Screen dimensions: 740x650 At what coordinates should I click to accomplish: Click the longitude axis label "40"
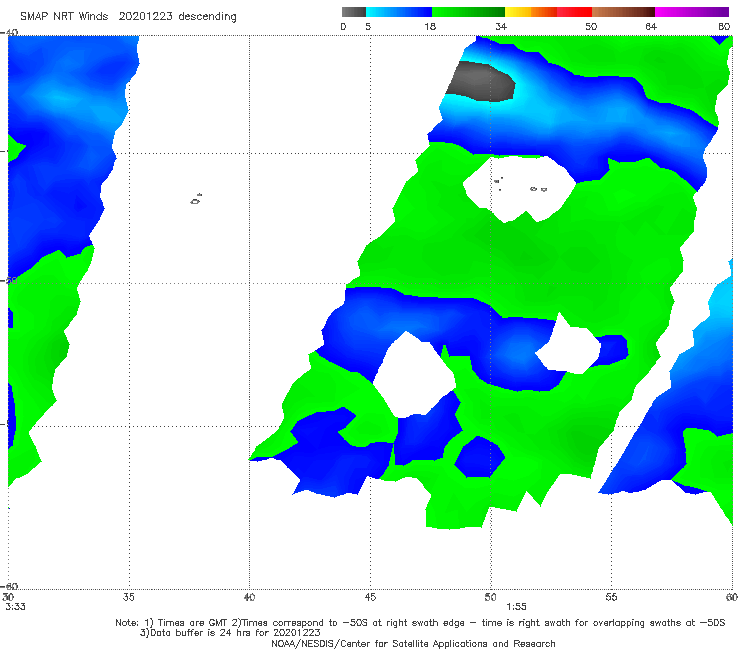(249, 597)
